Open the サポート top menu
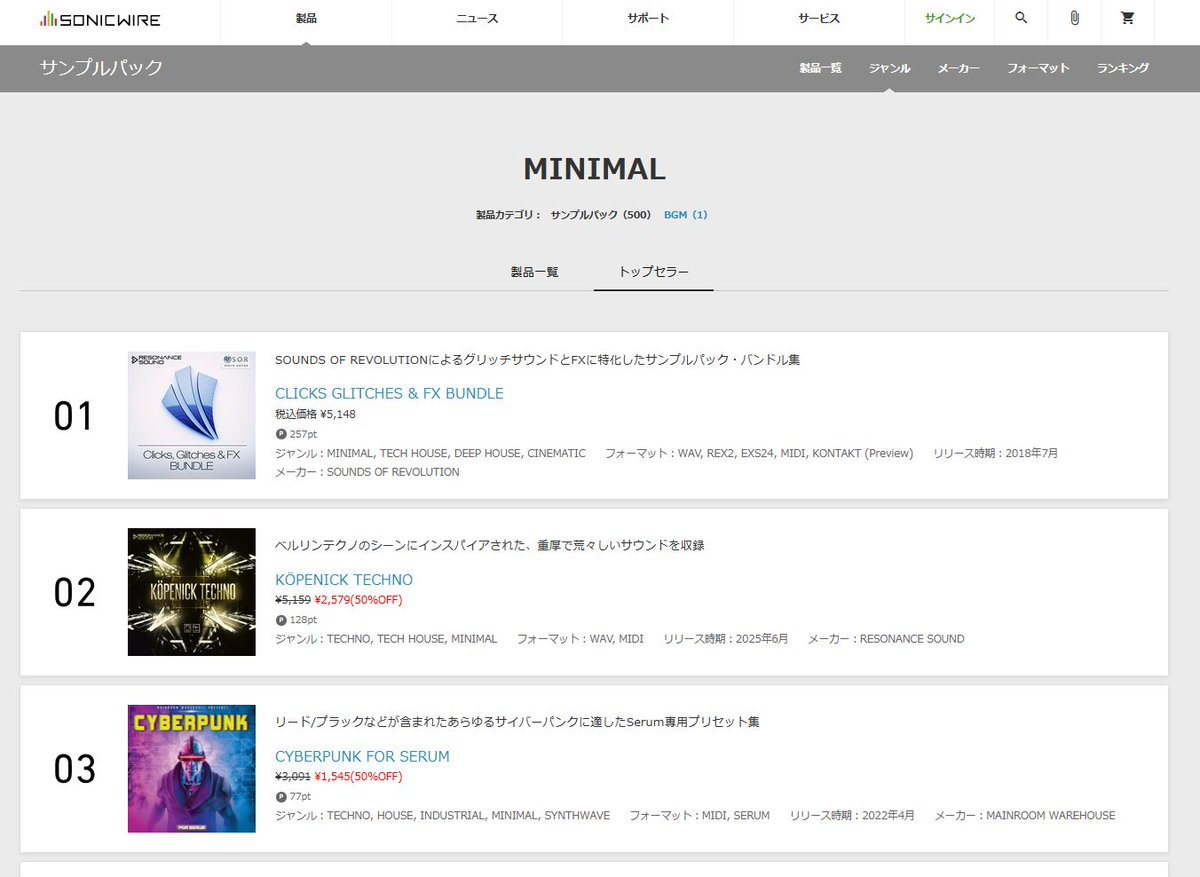Viewport: 1200px width, 877px height. pyautogui.click(x=648, y=19)
